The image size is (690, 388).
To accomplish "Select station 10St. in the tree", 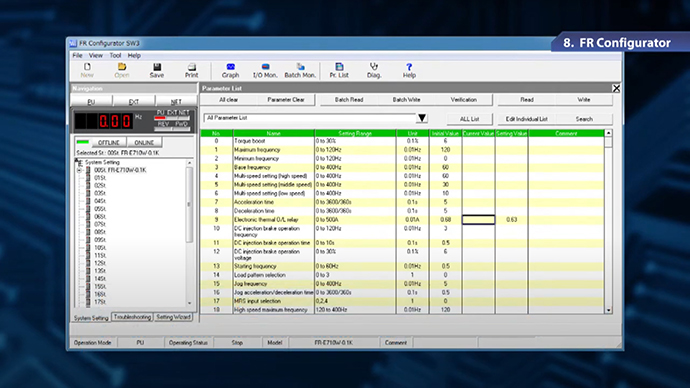I will click(x=100, y=248).
